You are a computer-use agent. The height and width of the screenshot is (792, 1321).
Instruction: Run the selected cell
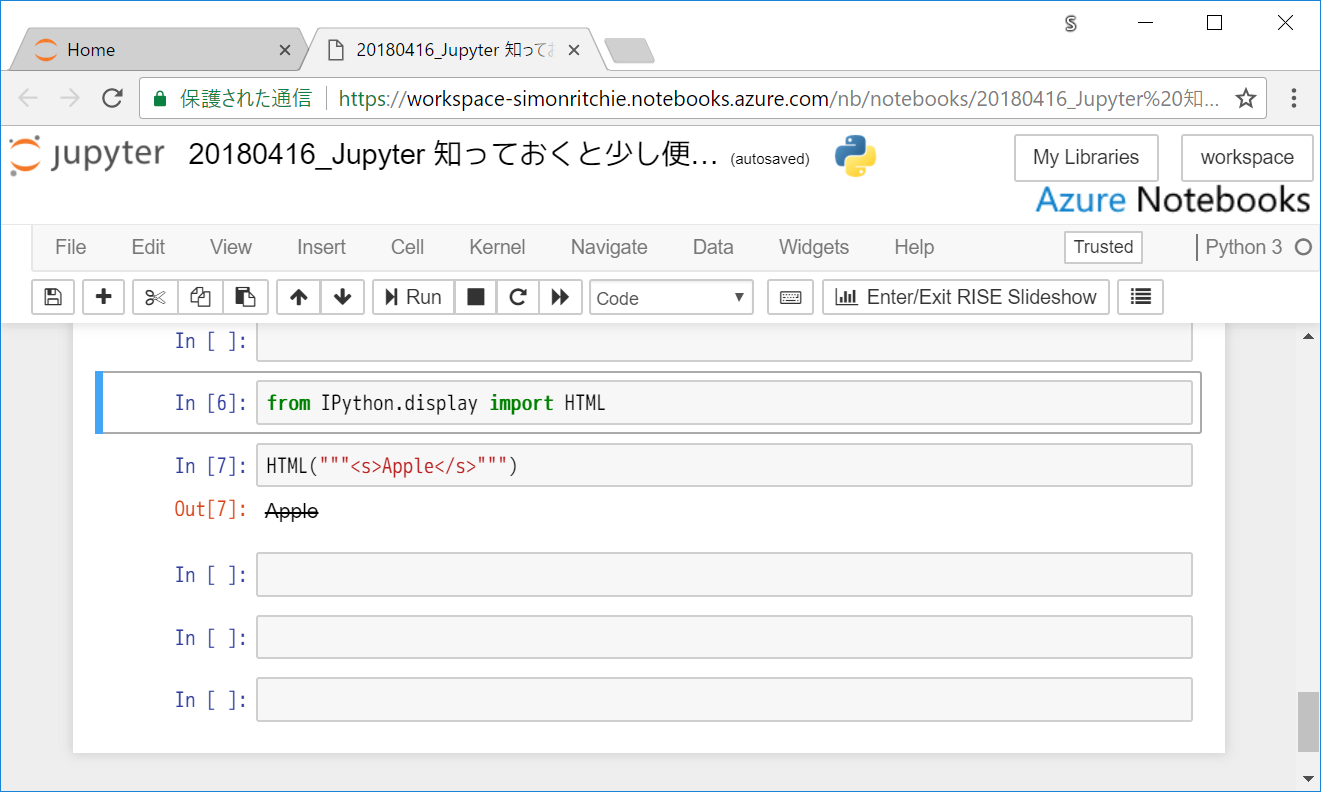pyautogui.click(x=412, y=296)
